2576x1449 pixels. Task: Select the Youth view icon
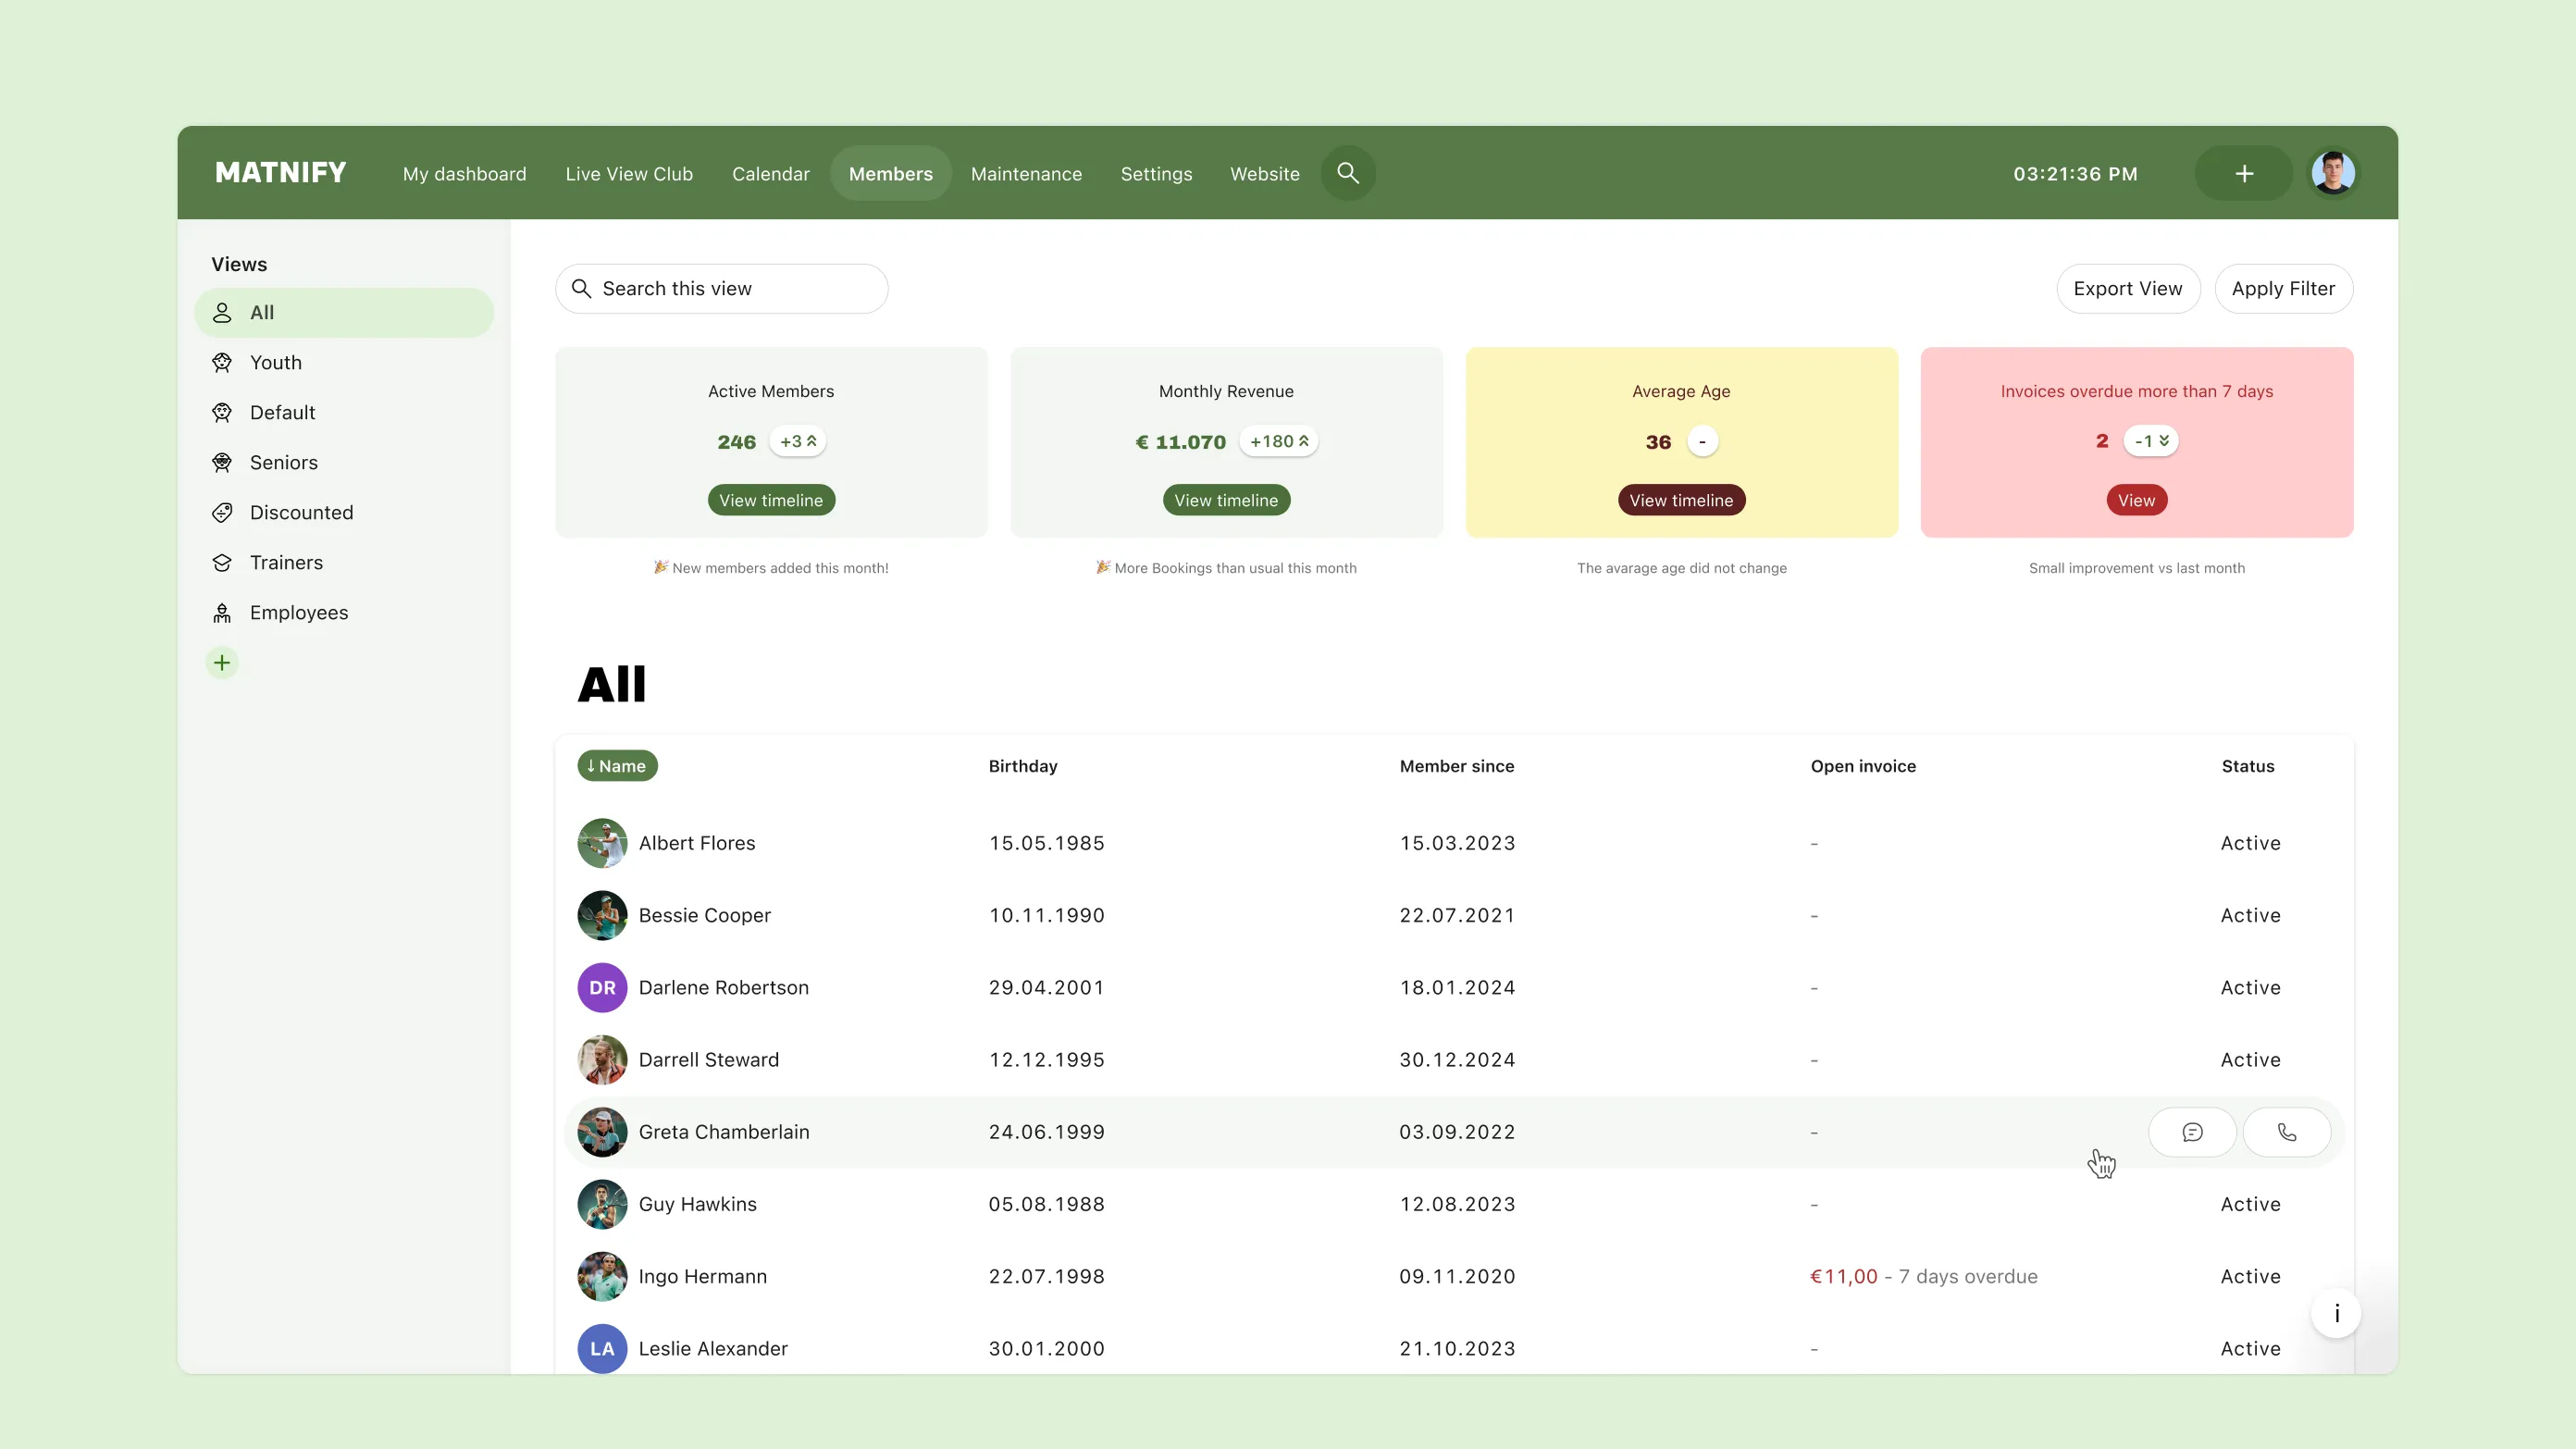tap(222, 362)
